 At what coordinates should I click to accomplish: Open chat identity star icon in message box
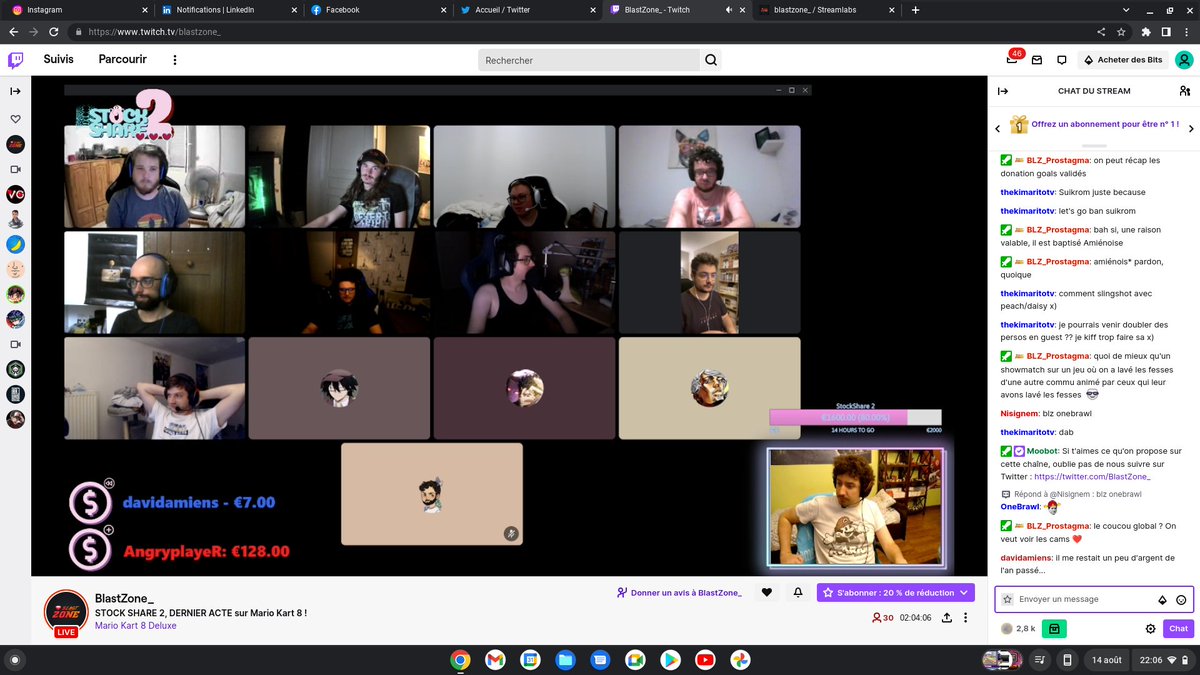(1007, 599)
